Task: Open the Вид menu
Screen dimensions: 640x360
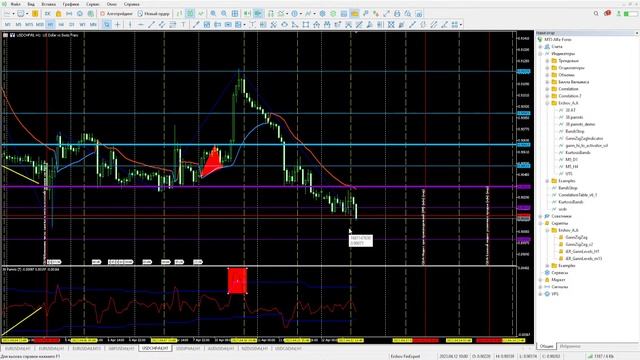Action: pos(31,4)
